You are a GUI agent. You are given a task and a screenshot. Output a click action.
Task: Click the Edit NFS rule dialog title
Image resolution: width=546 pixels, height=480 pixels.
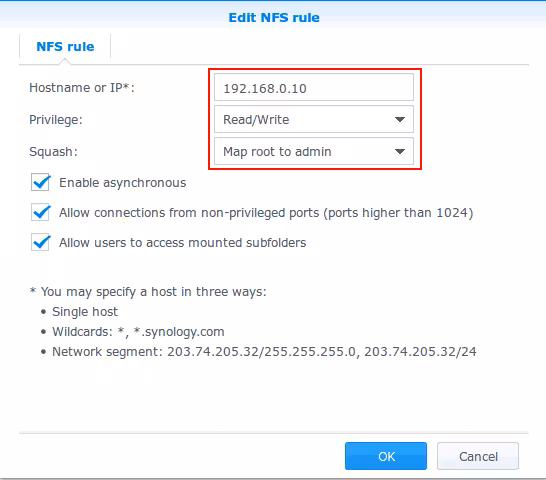coord(274,17)
